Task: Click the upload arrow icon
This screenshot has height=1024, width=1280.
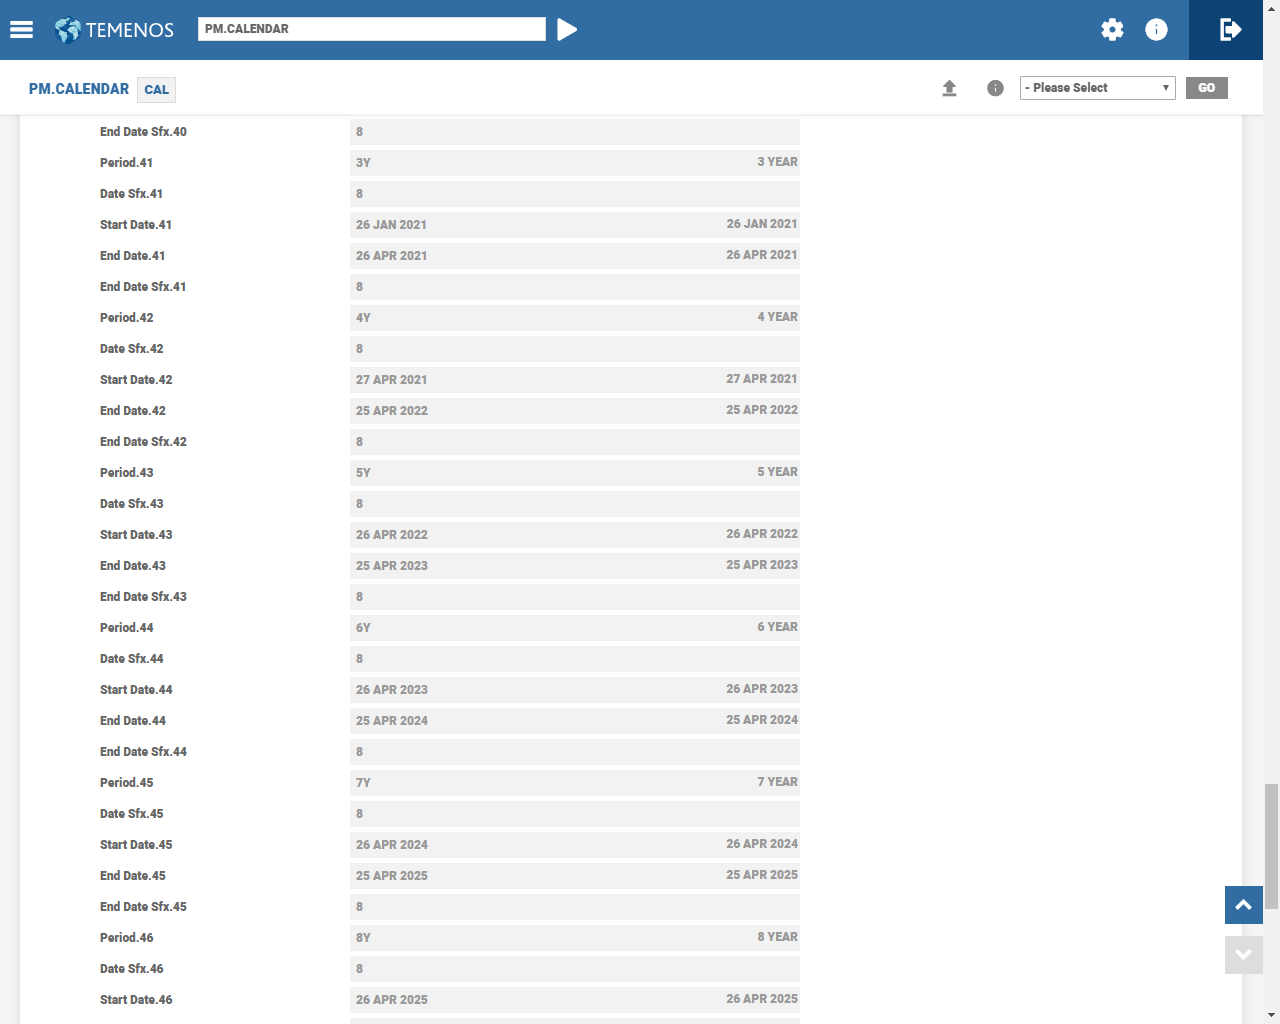Action: tap(949, 88)
